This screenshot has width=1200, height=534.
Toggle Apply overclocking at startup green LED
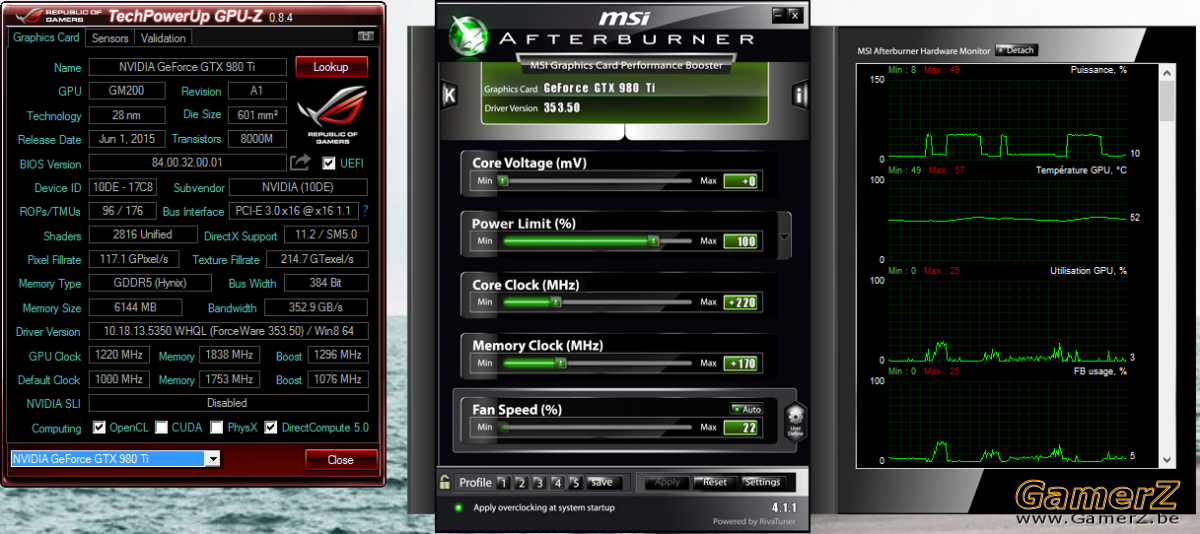click(x=458, y=507)
